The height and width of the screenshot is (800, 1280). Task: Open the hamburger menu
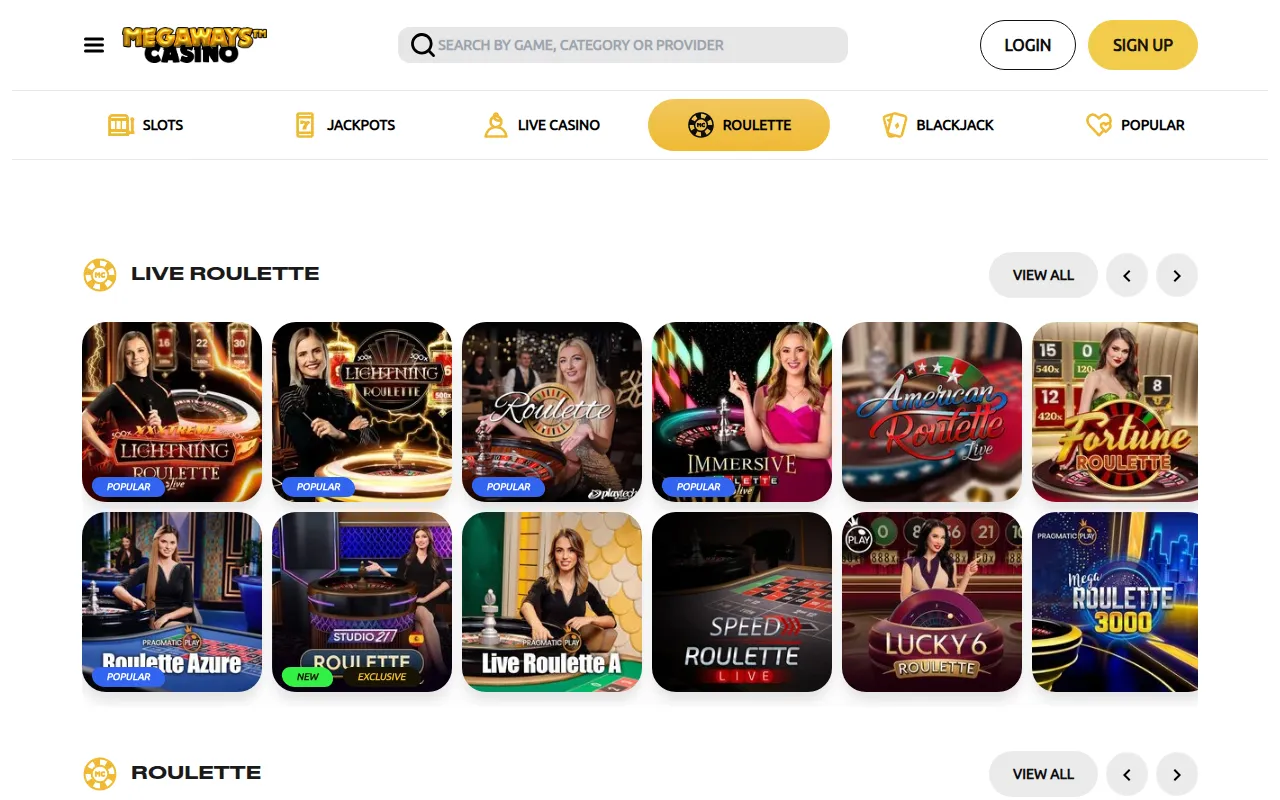[94, 45]
